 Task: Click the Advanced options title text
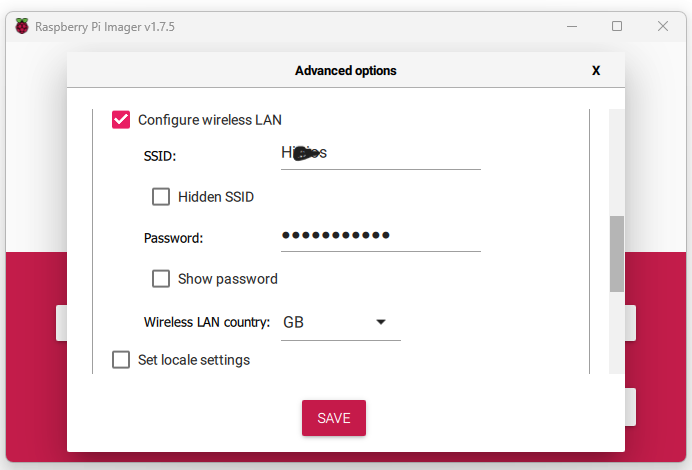[346, 71]
